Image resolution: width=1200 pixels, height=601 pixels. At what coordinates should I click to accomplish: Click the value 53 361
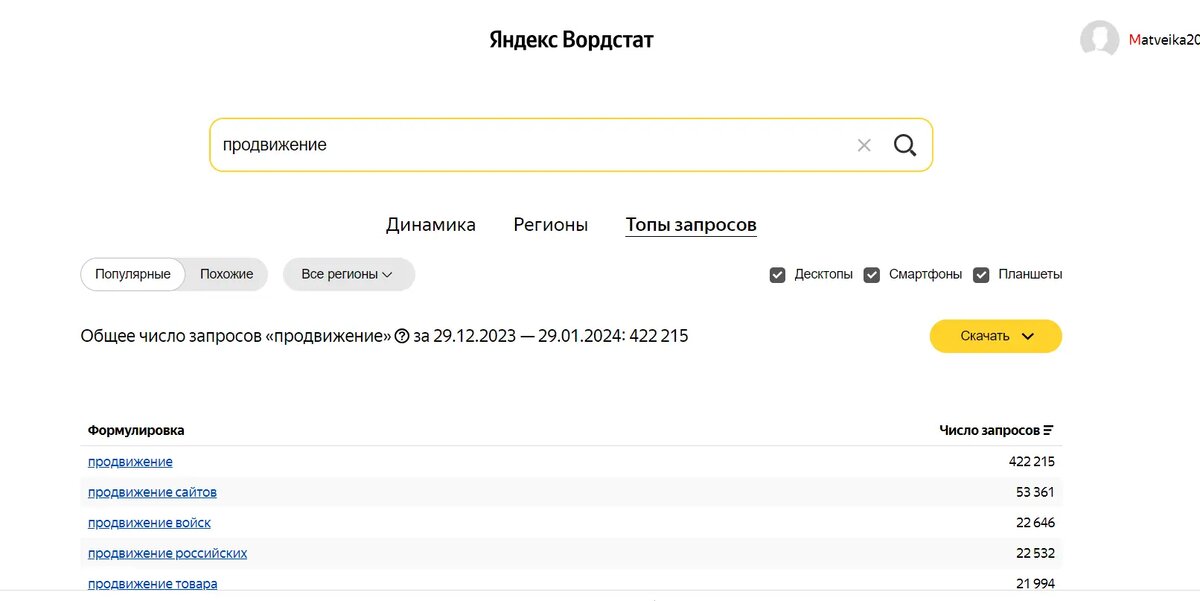click(1035, 492)
